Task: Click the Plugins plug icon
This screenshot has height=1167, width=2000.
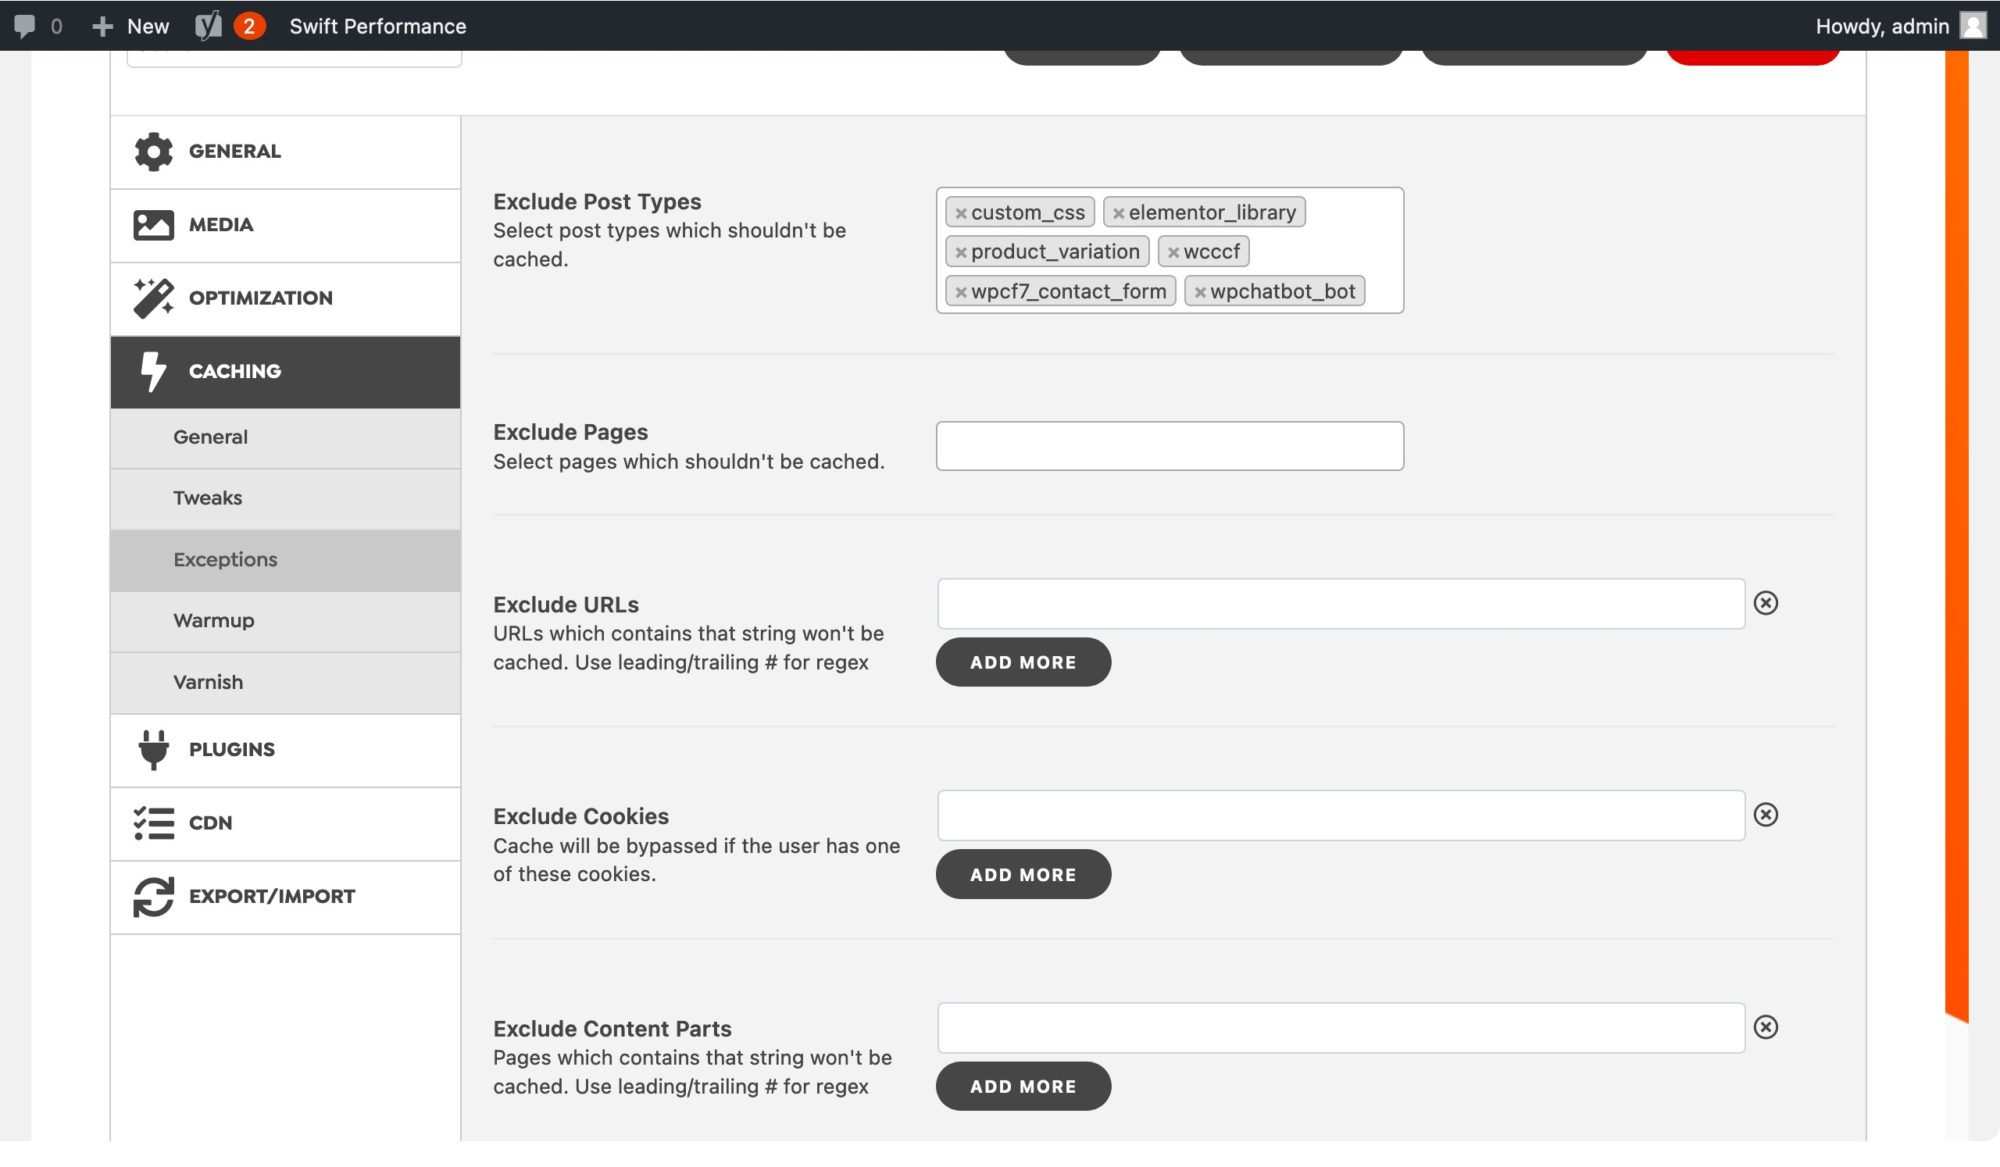Action: click(153, 749)
